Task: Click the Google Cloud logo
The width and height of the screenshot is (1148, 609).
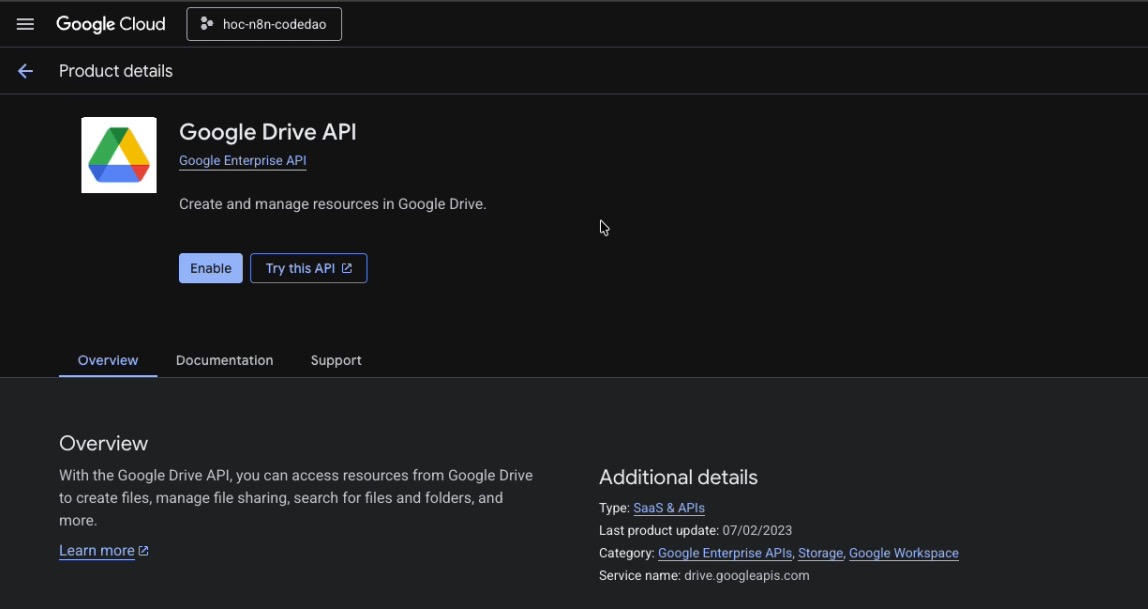Action: pos(111,24)
